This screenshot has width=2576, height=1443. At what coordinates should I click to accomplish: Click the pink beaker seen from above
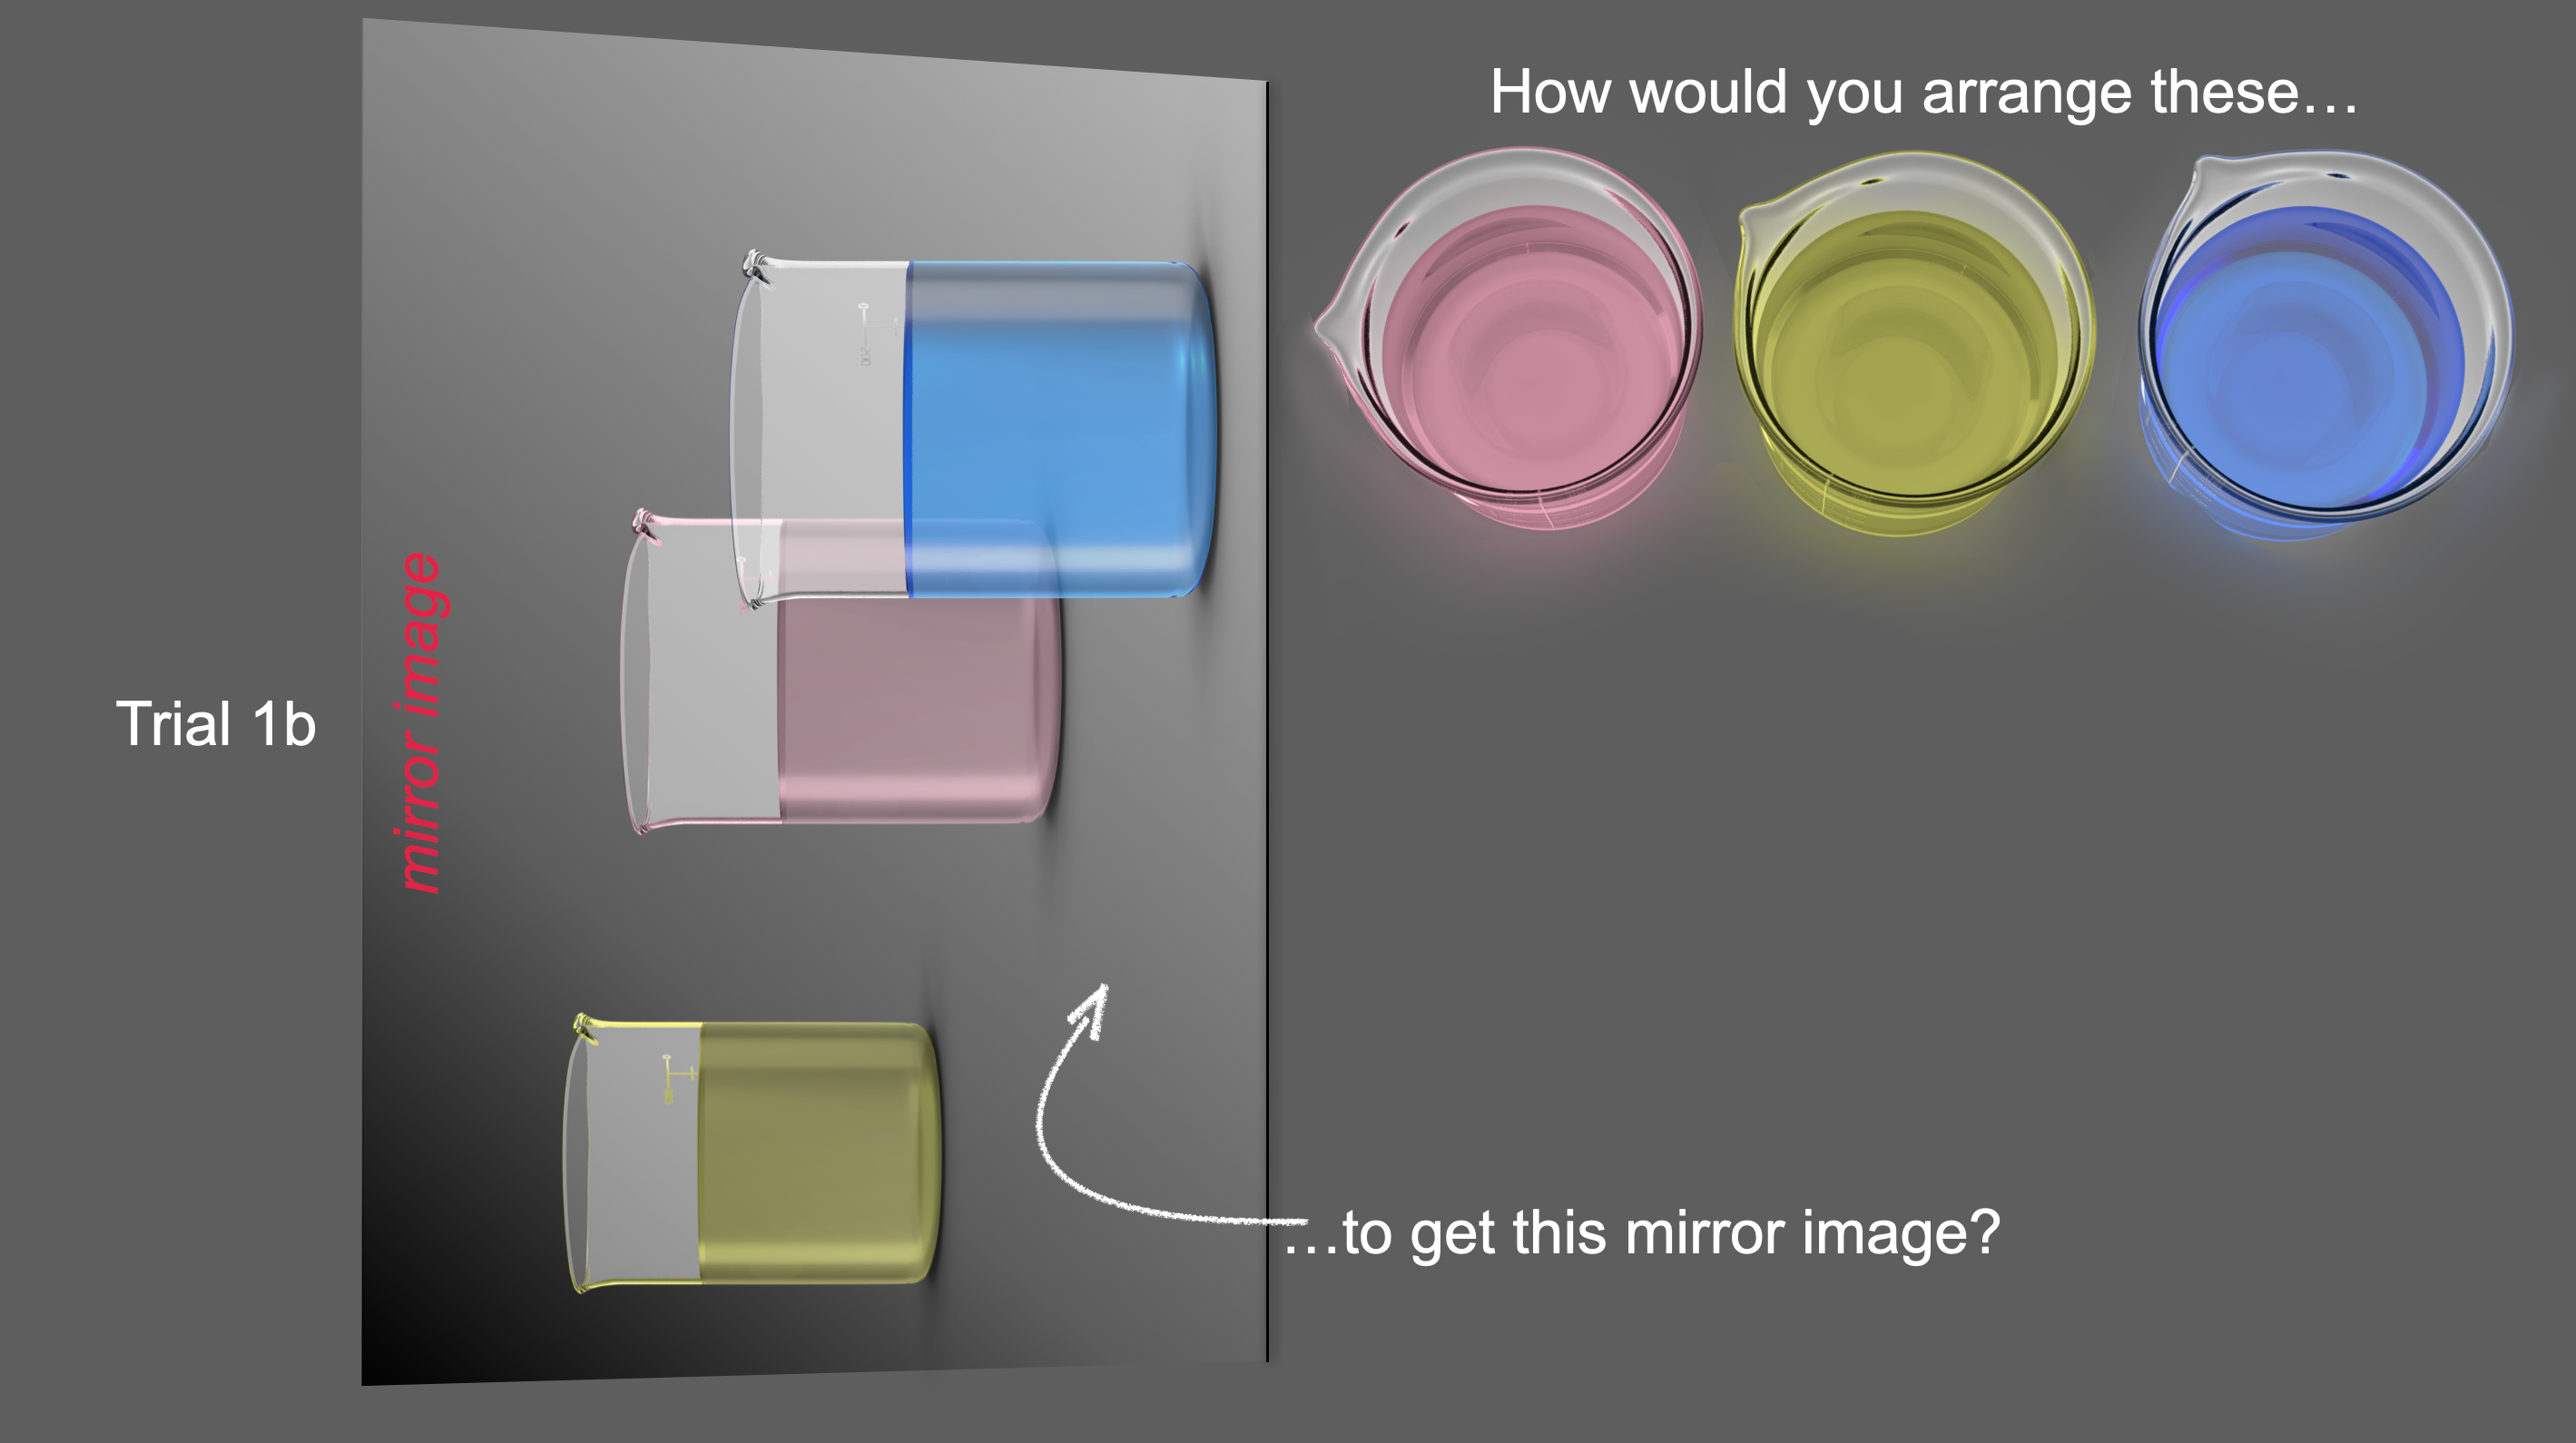click(1510, 338)
